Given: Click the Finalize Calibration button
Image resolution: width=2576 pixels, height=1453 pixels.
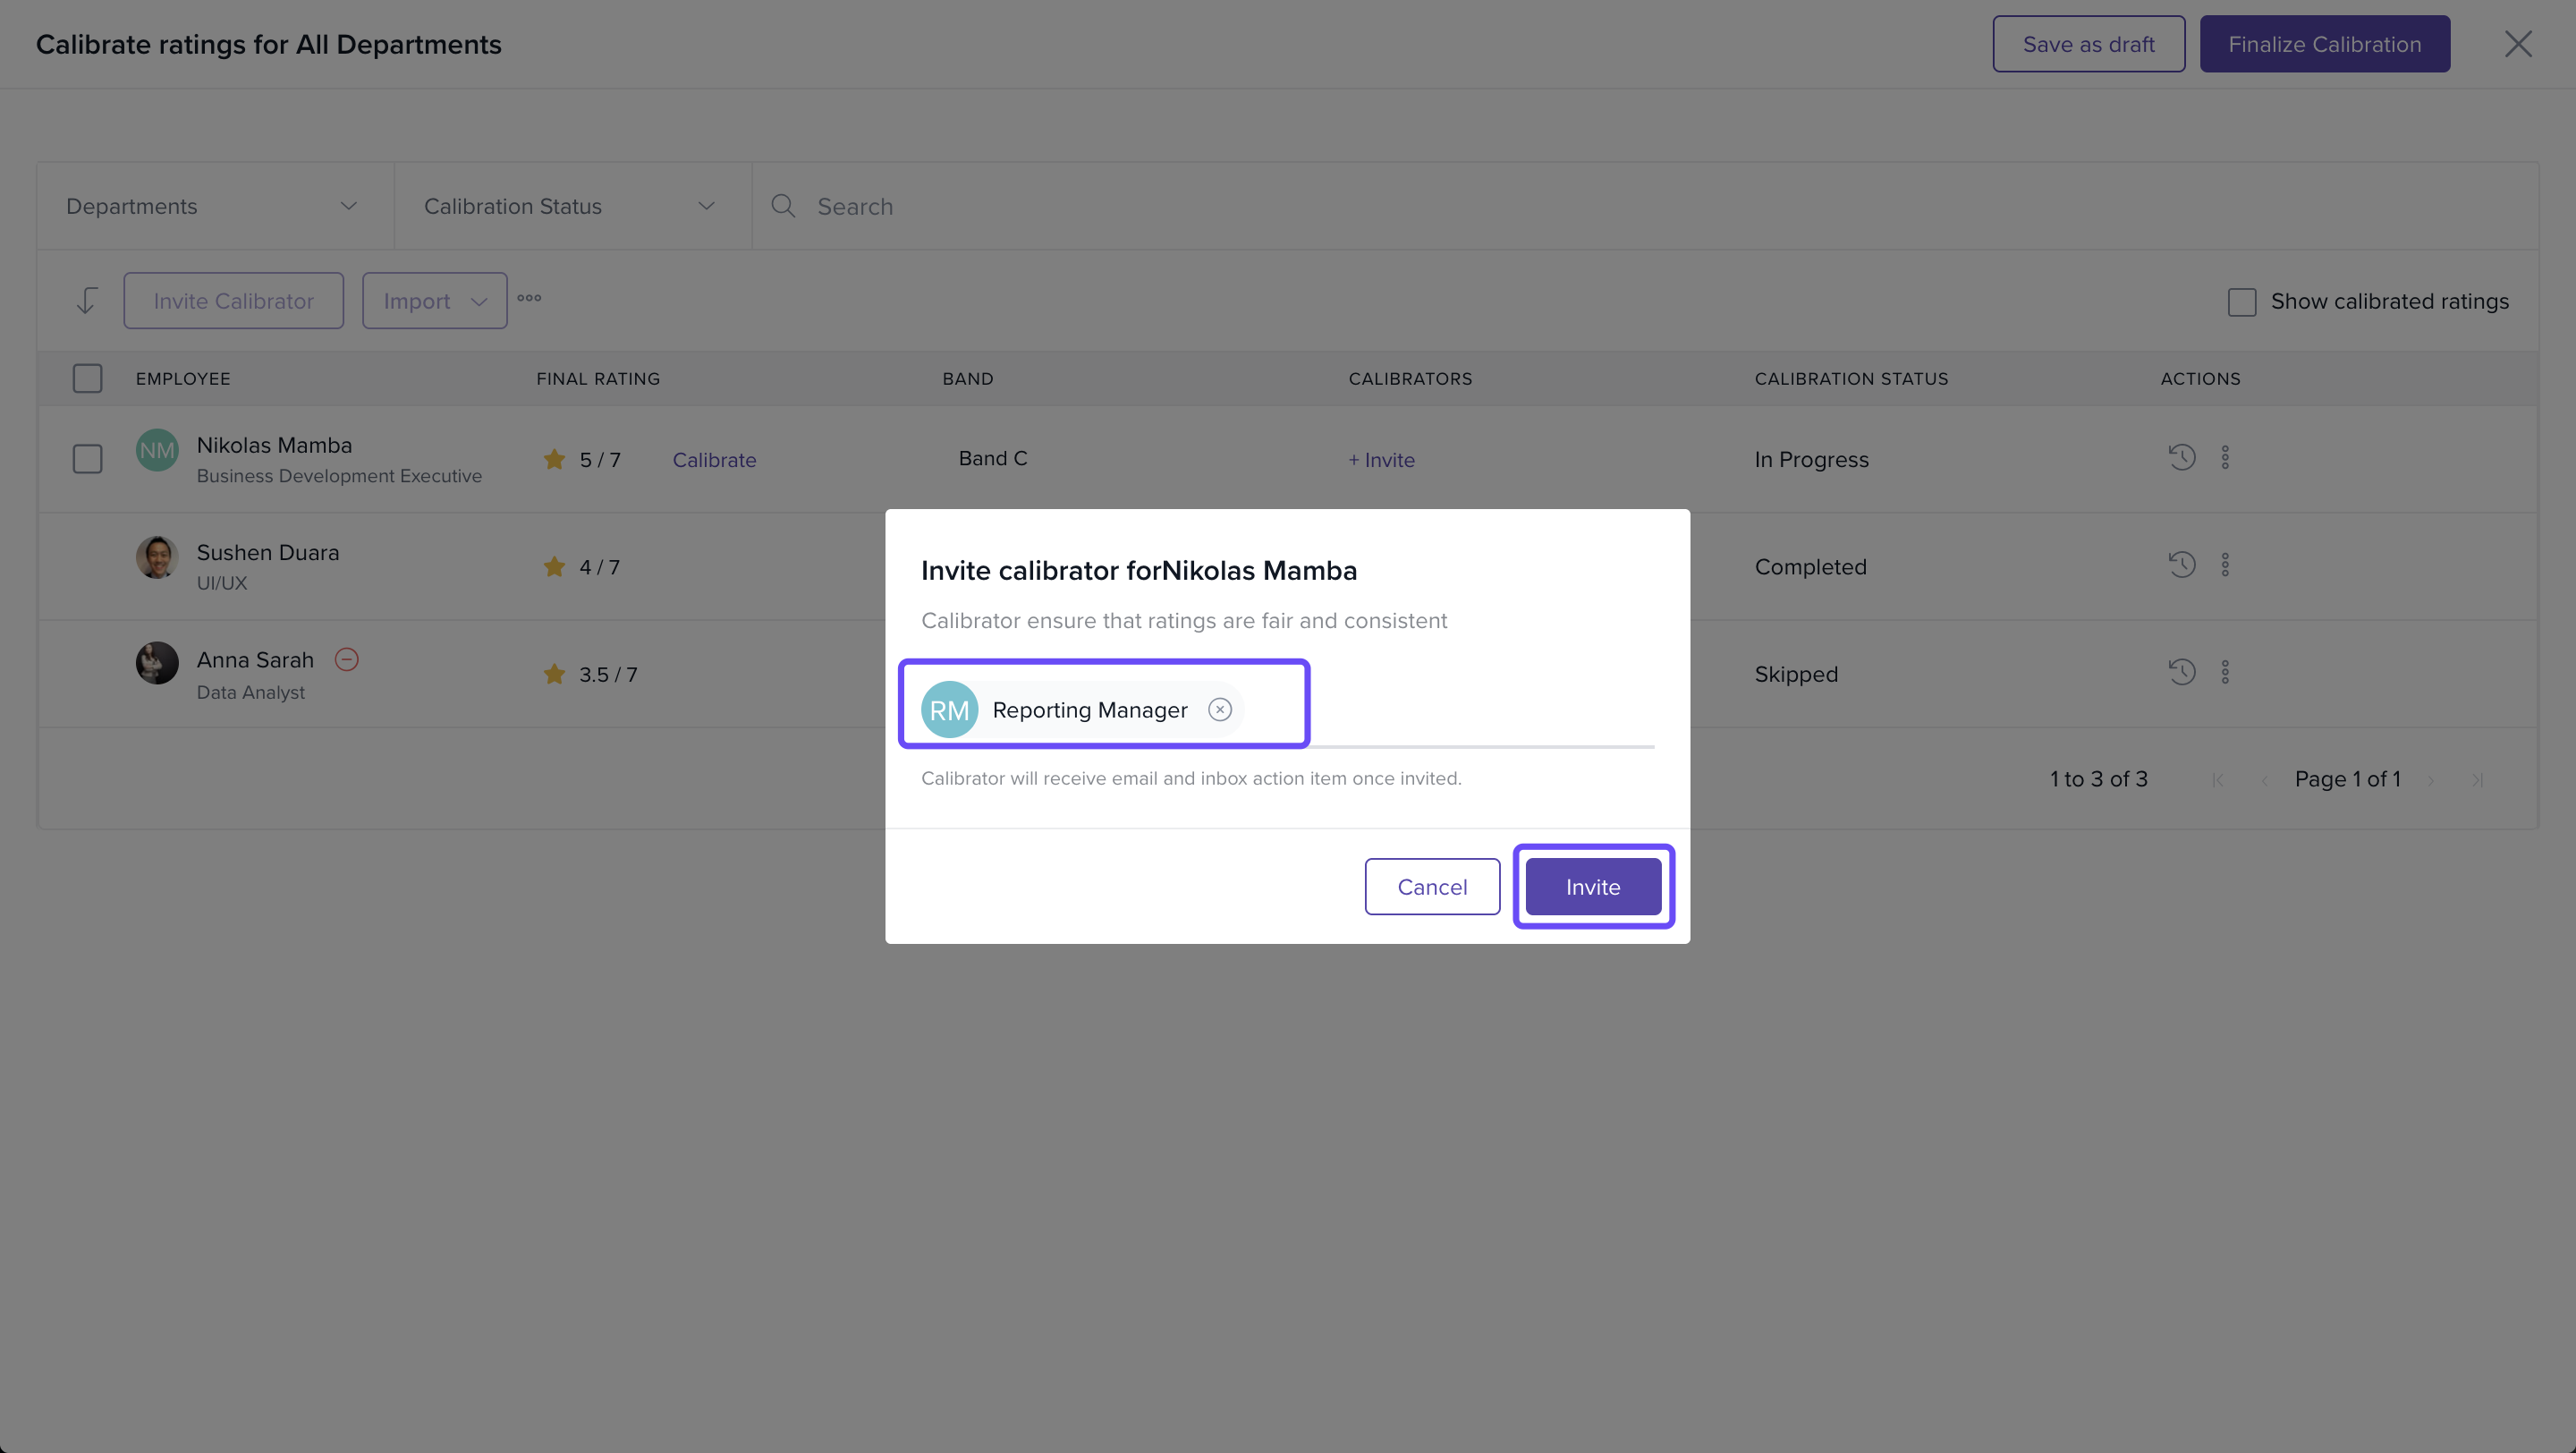Looking at the screenshot, I should point(2324,44).
